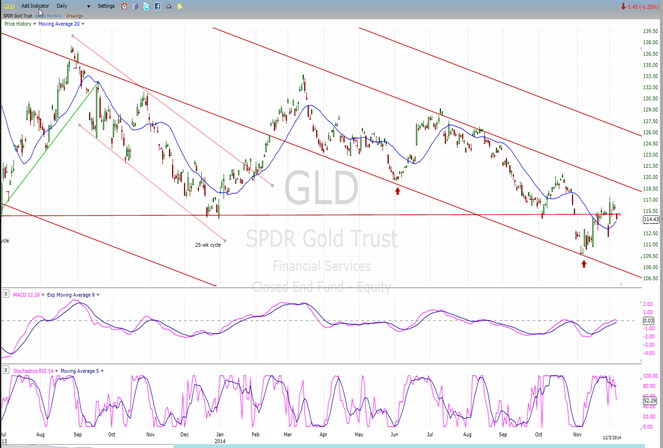Click the current price label 114.43
The width and height of the screenshot is (663, 448).
[651, 219]
